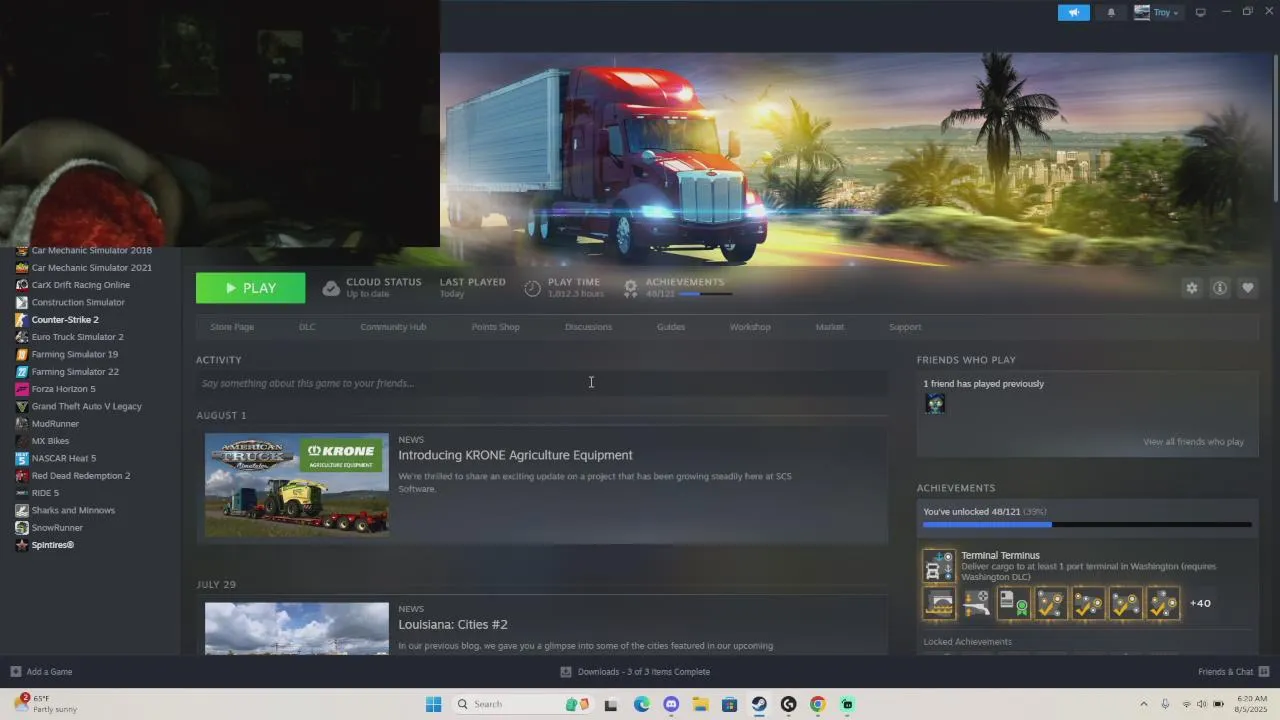The width and height of the screenshot is (1280, 720).
Task: Click friend avatar in Friends Who Play
Action: tap(934, 403)
